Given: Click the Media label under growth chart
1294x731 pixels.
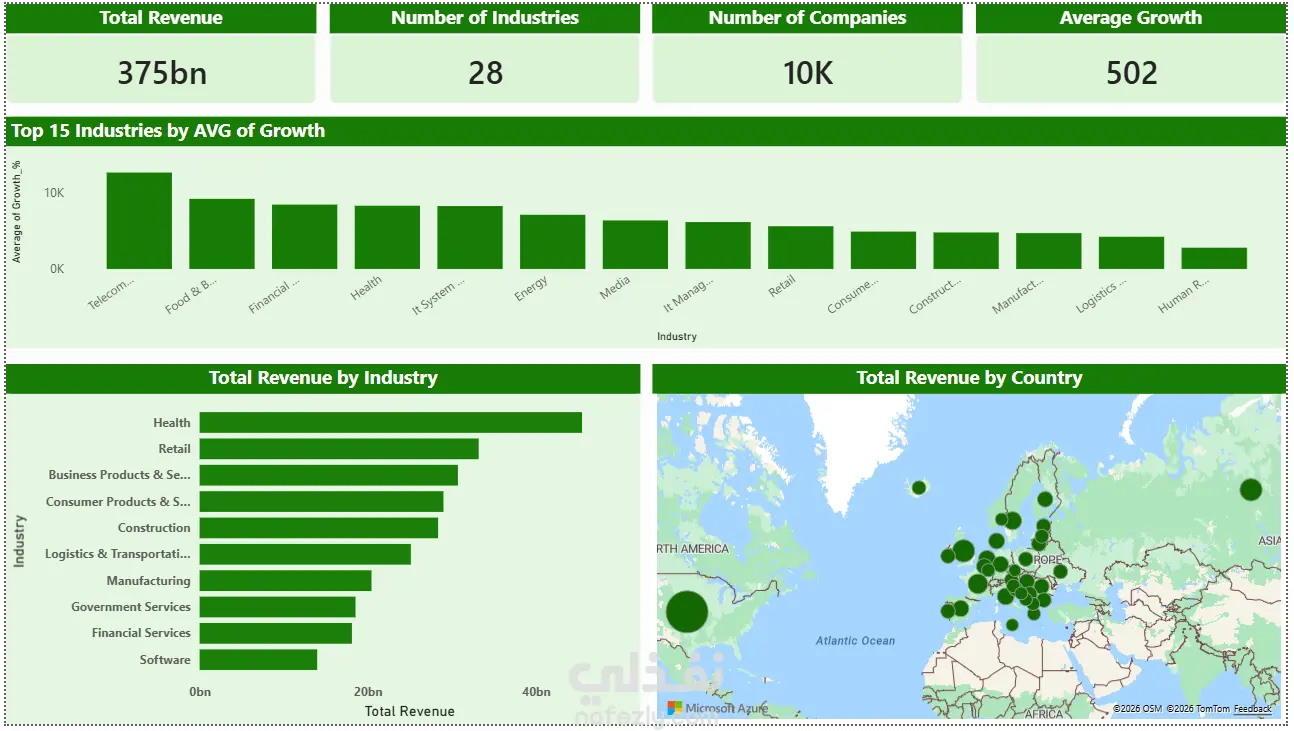Looking at the screenshot, I should click(615, 290).
